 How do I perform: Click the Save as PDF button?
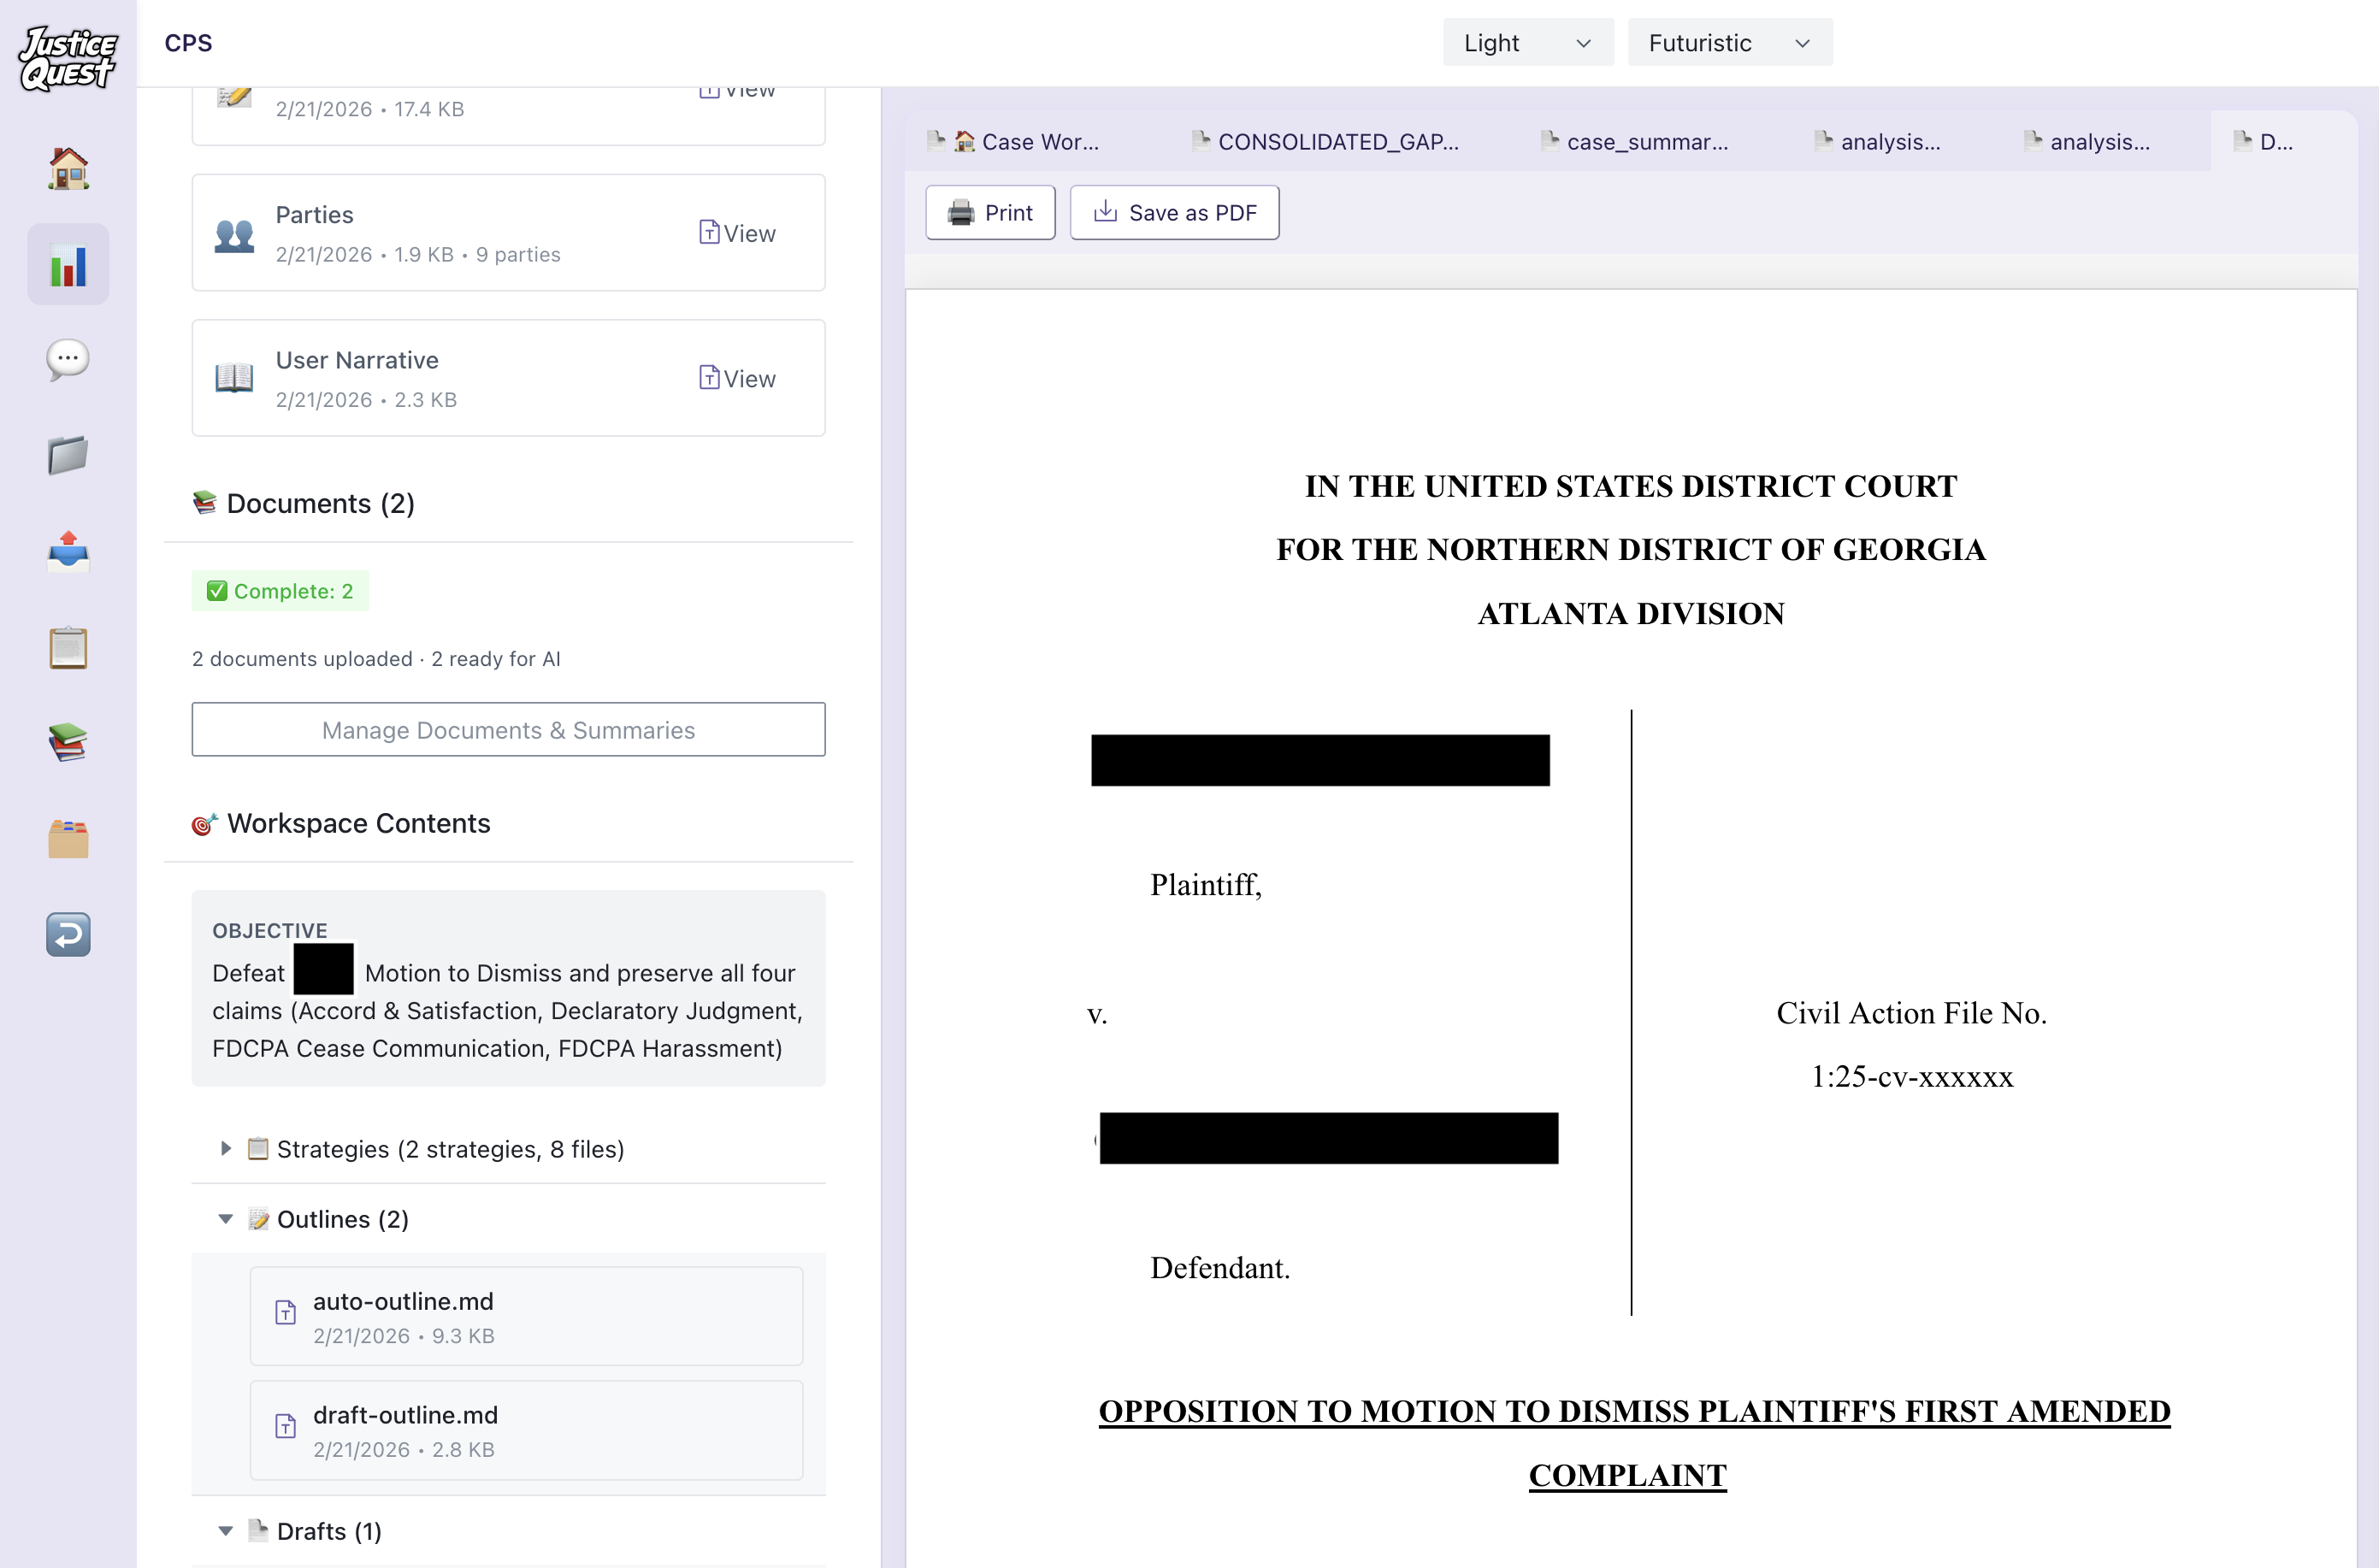coord(1174,212)
